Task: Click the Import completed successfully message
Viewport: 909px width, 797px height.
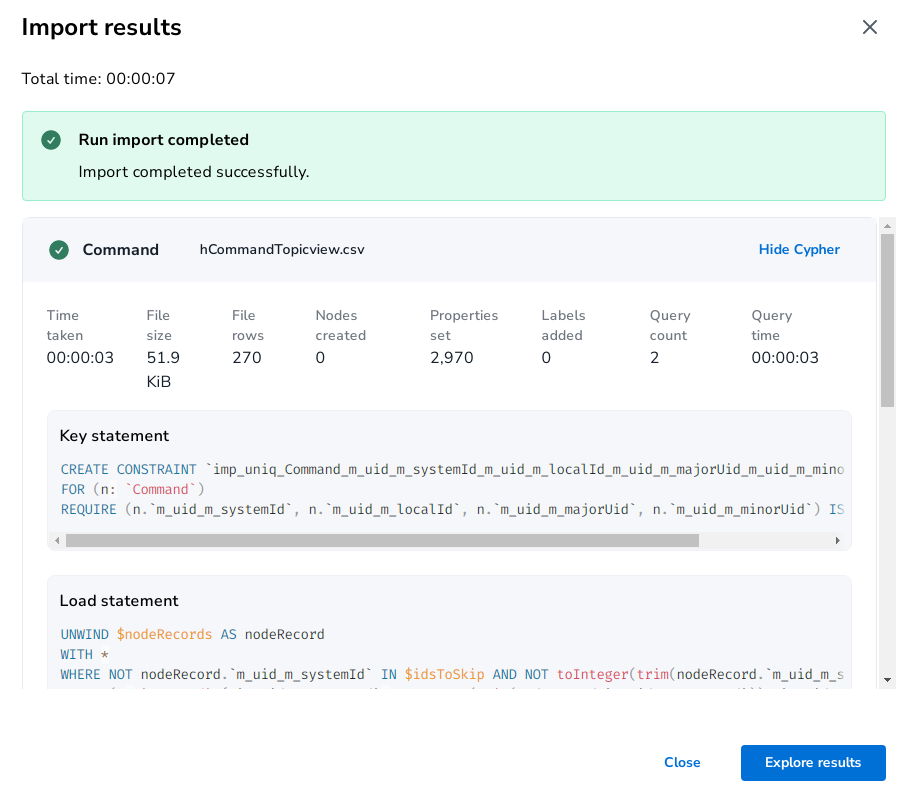Action: (194, 172)
